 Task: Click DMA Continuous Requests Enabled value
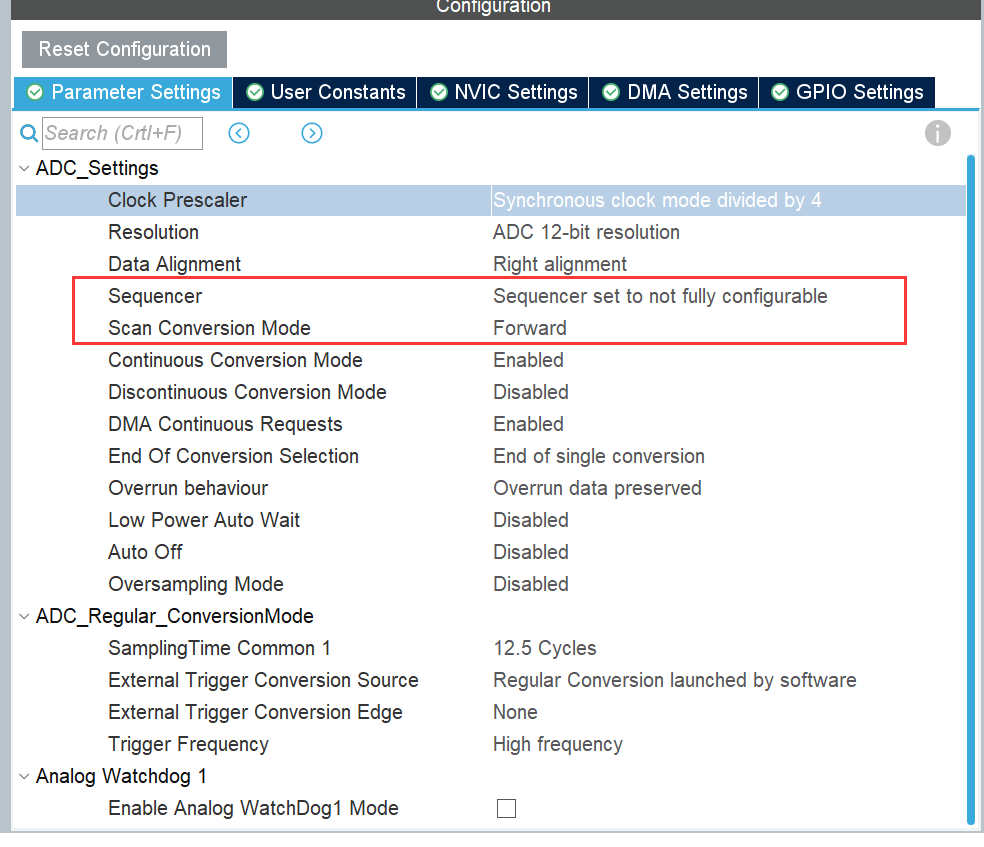click(528, 424)
